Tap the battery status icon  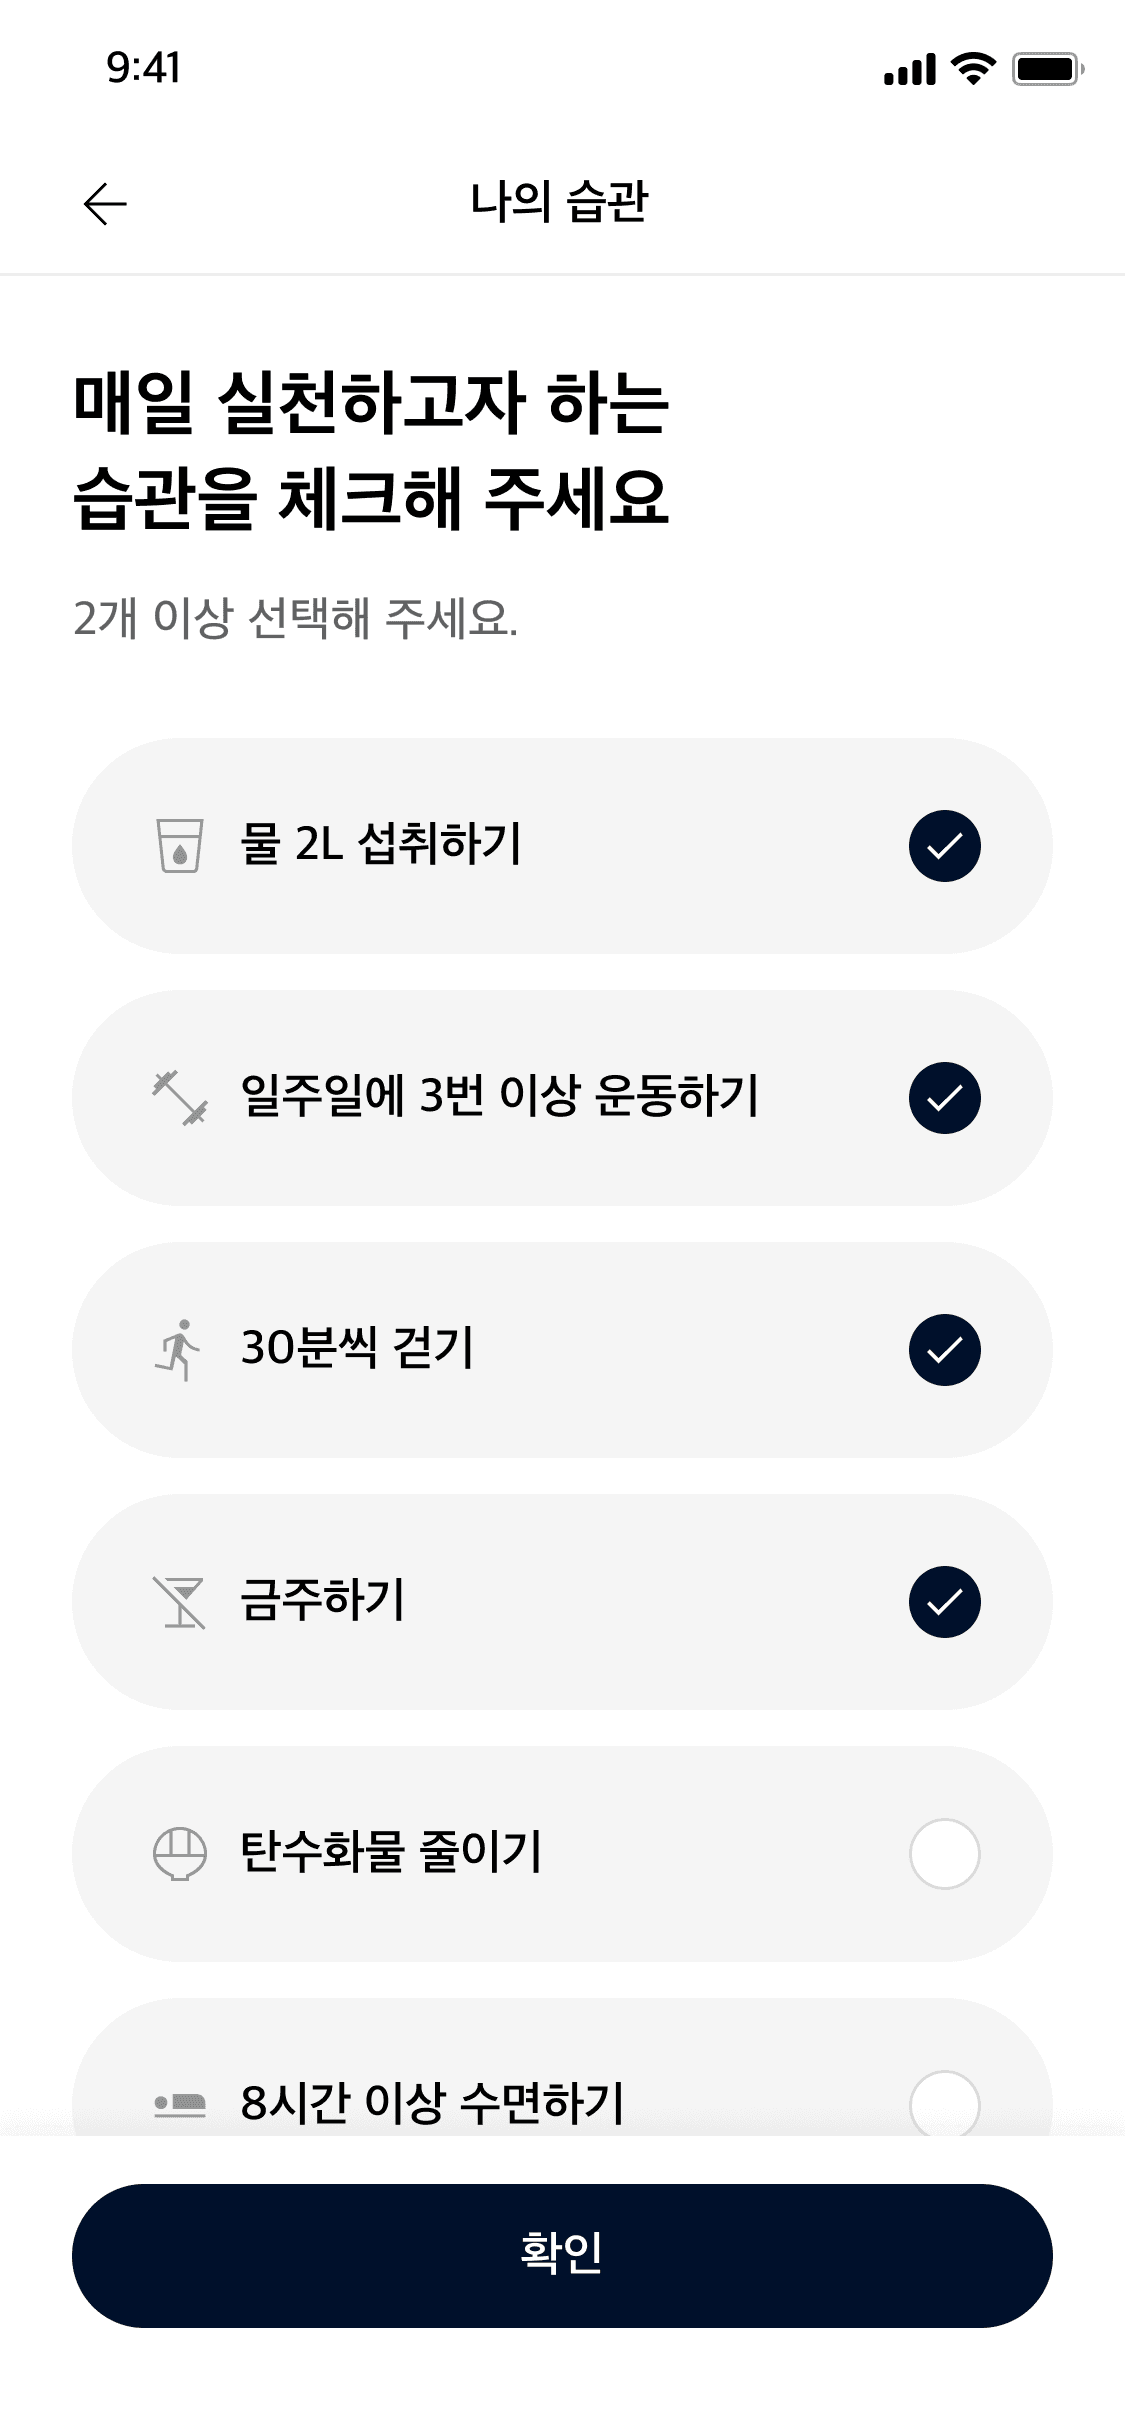pos(1047,69)
